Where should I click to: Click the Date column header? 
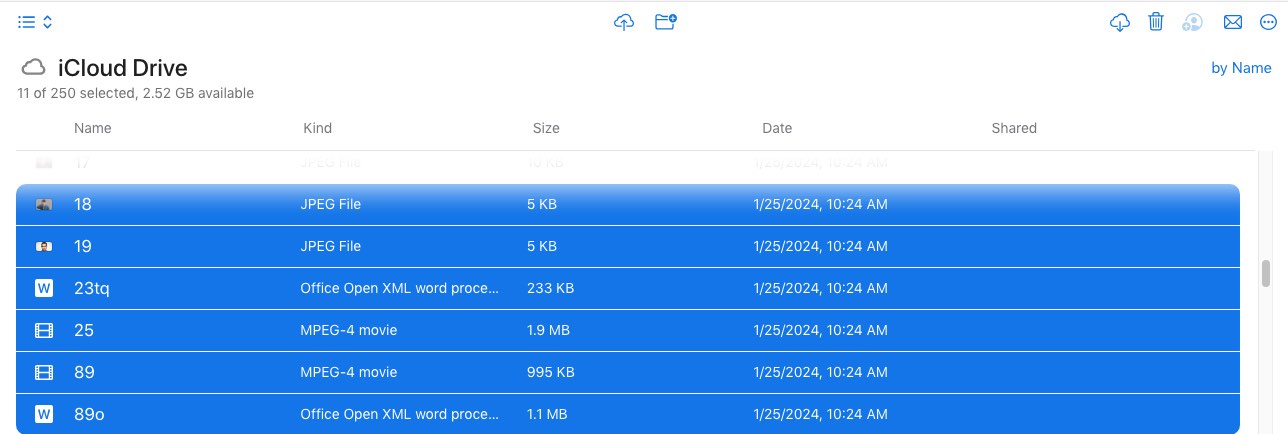click(x=776, y=128)
